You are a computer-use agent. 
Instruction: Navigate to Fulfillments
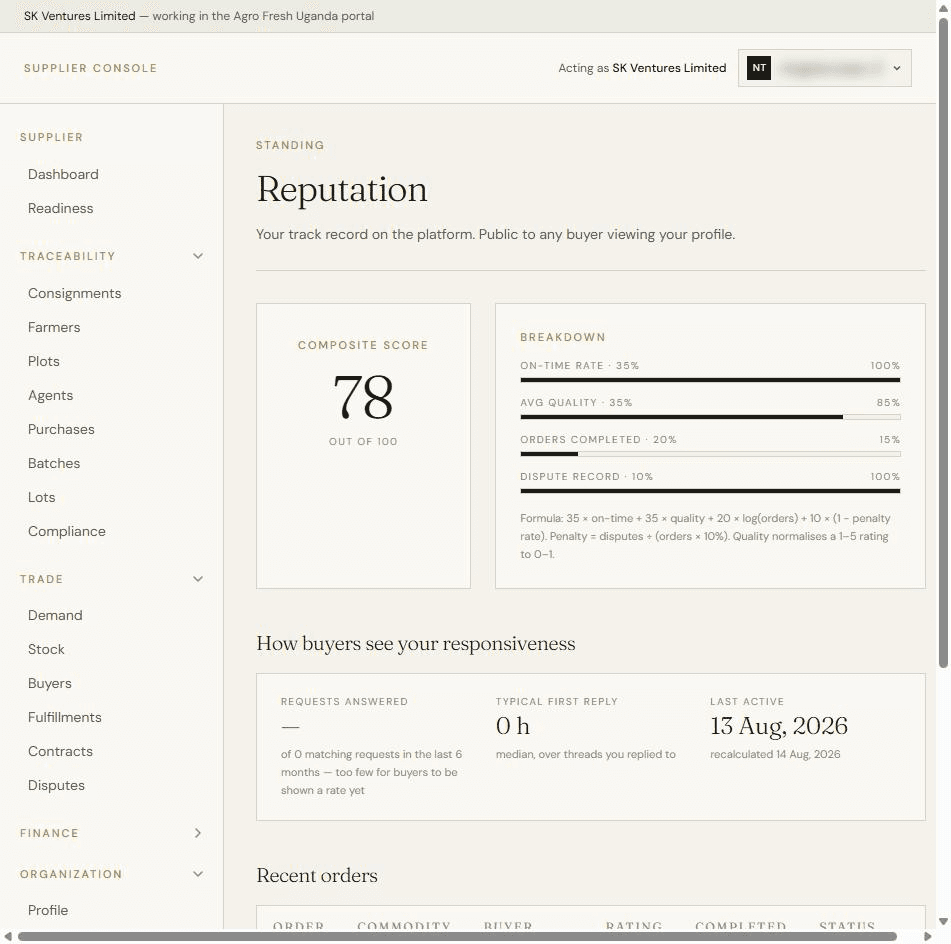click(65, 717)
